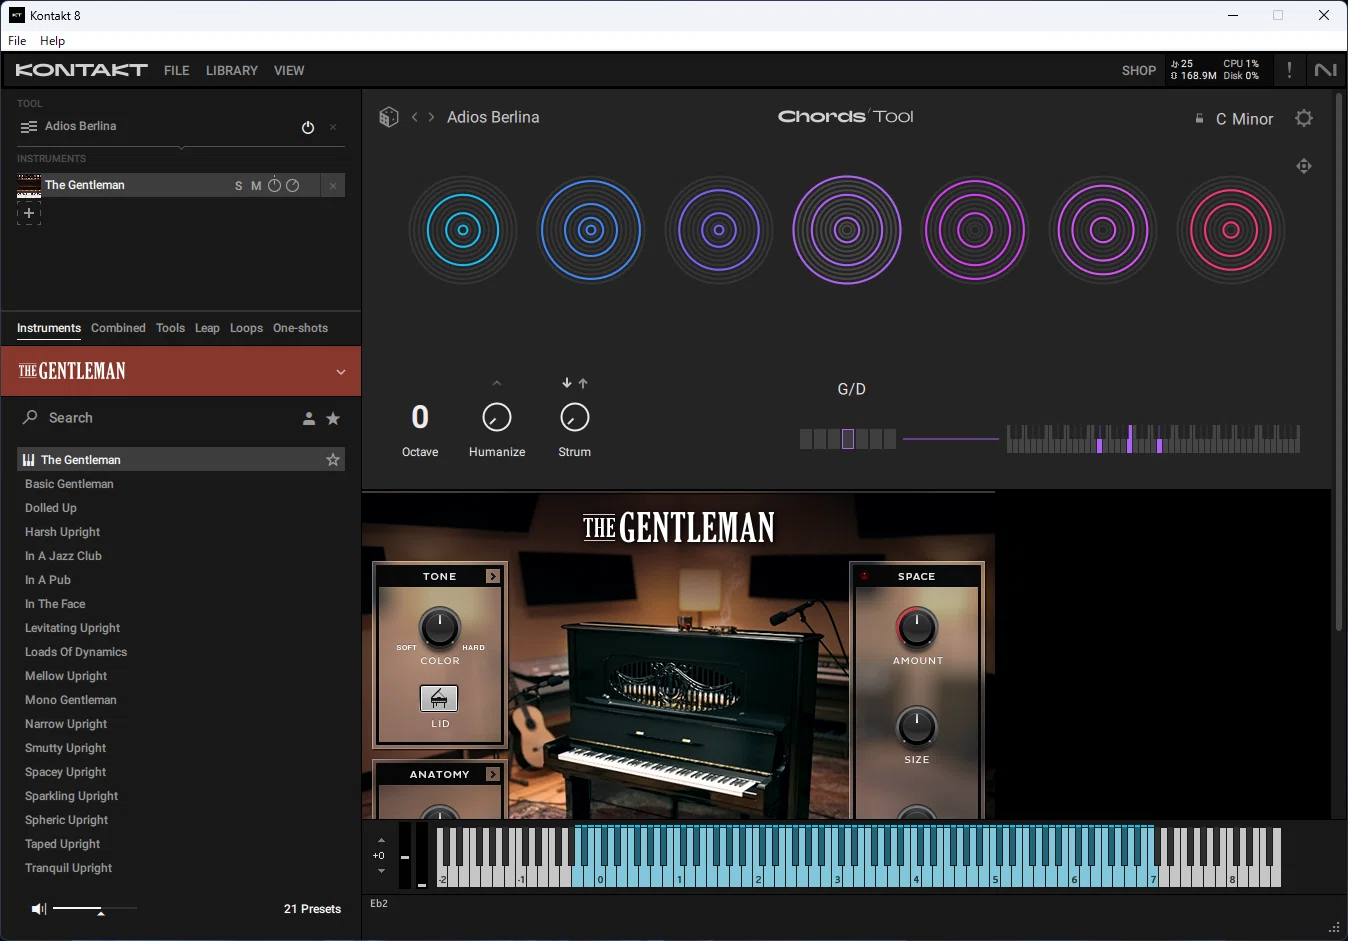Trigger the pink-purple sixth chord disc

pyautogui.click(x=1103, y=230)
